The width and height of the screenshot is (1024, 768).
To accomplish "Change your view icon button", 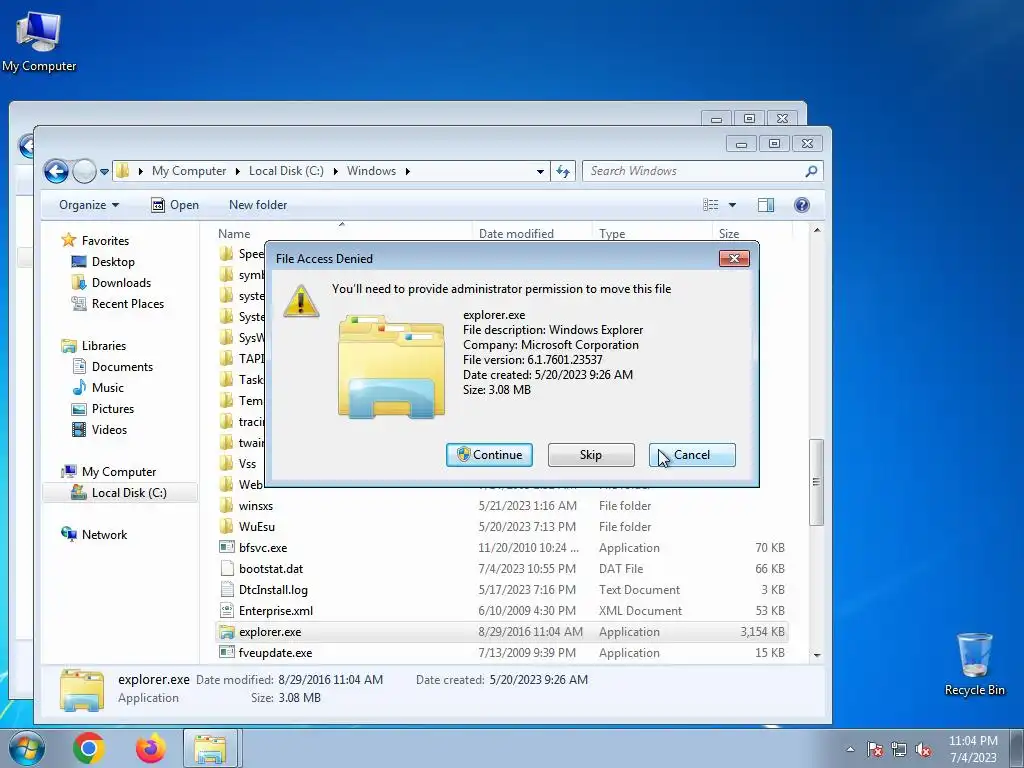I will tap(711, 205).
